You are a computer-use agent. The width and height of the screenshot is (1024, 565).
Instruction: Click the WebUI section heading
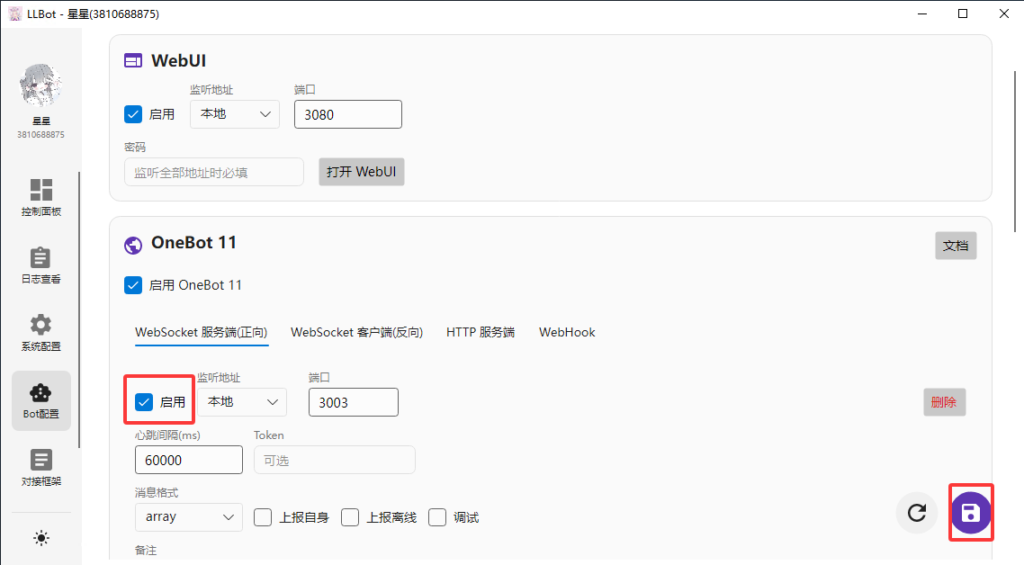(x=178, y=61)
